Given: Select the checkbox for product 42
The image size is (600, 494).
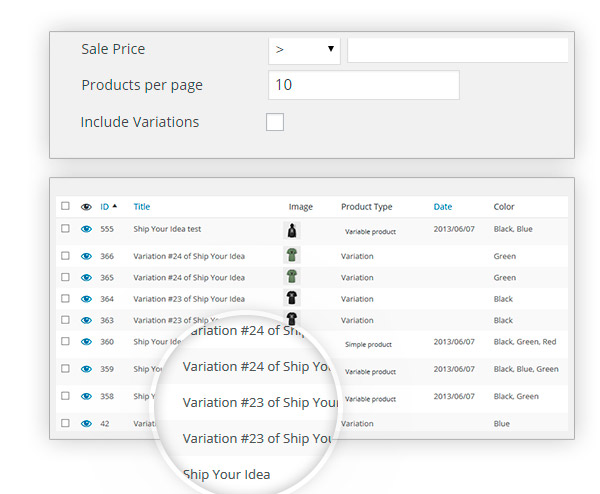Looking at the screenshot, I should tap(65, 423).
